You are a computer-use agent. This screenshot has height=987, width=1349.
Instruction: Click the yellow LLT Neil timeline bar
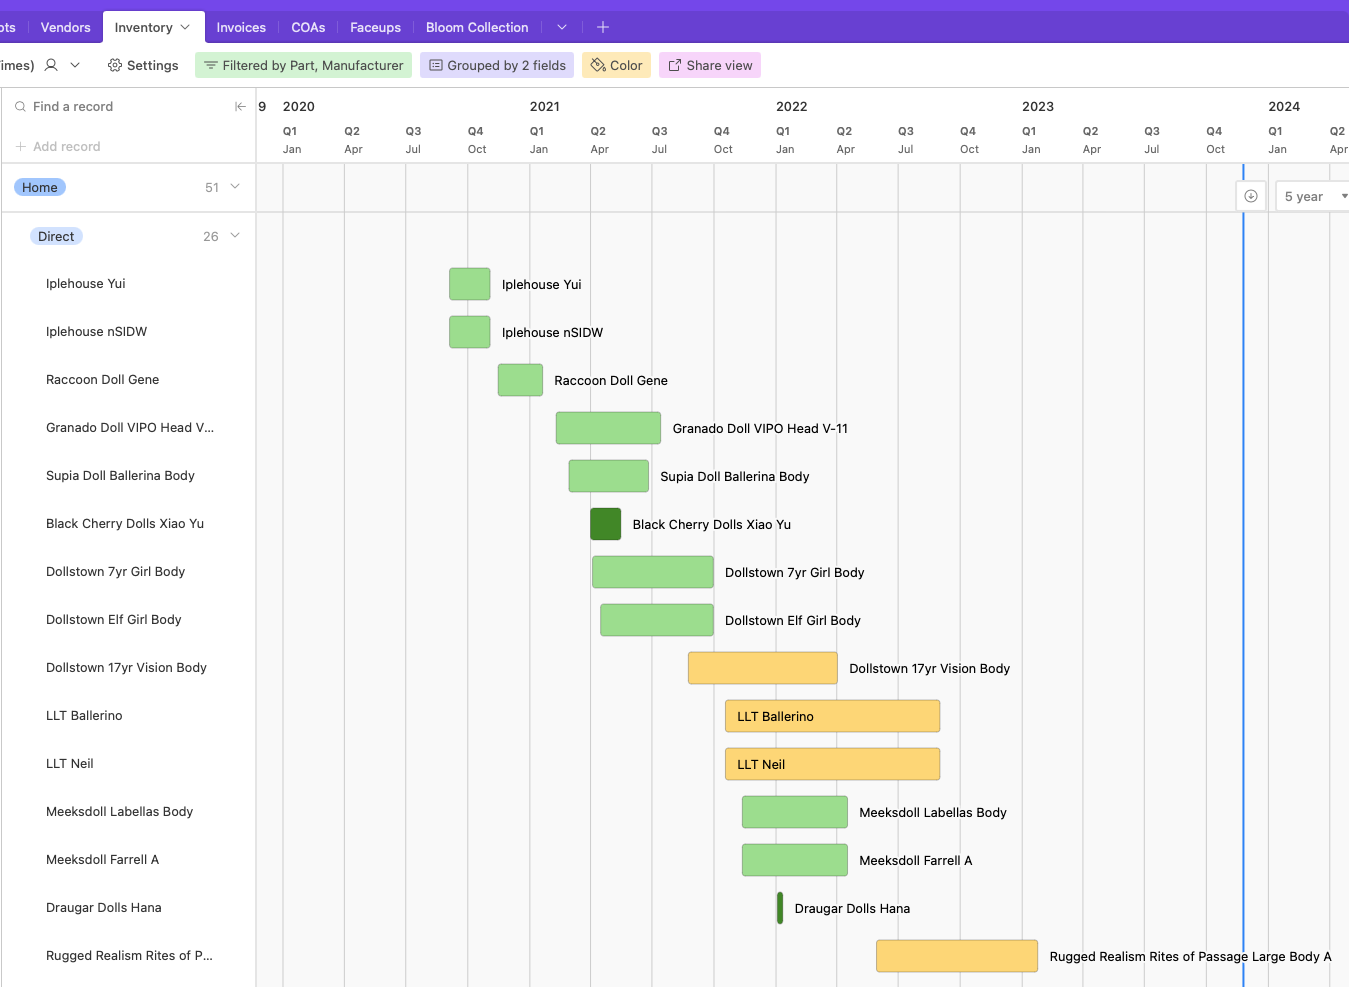[832, 764]
